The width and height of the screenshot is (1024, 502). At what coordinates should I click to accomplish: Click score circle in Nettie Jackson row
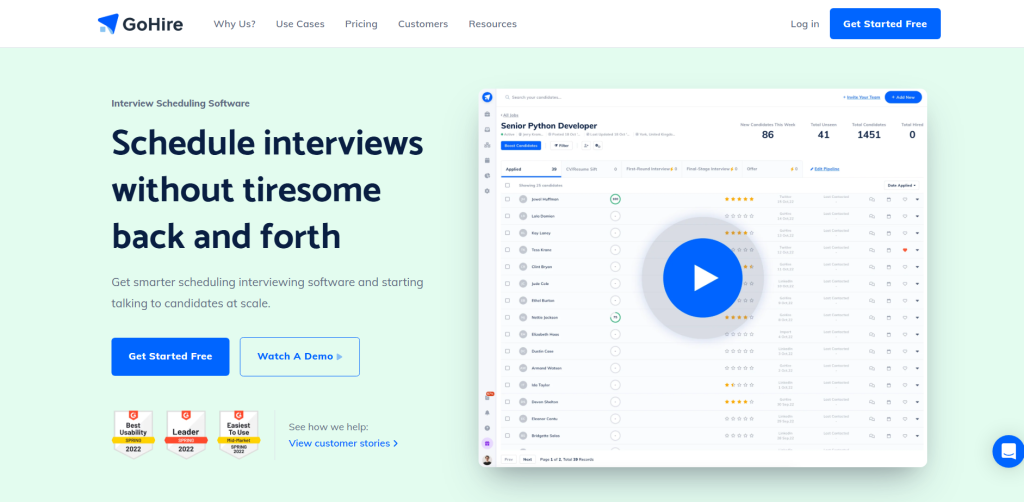(x=615, y=317)
